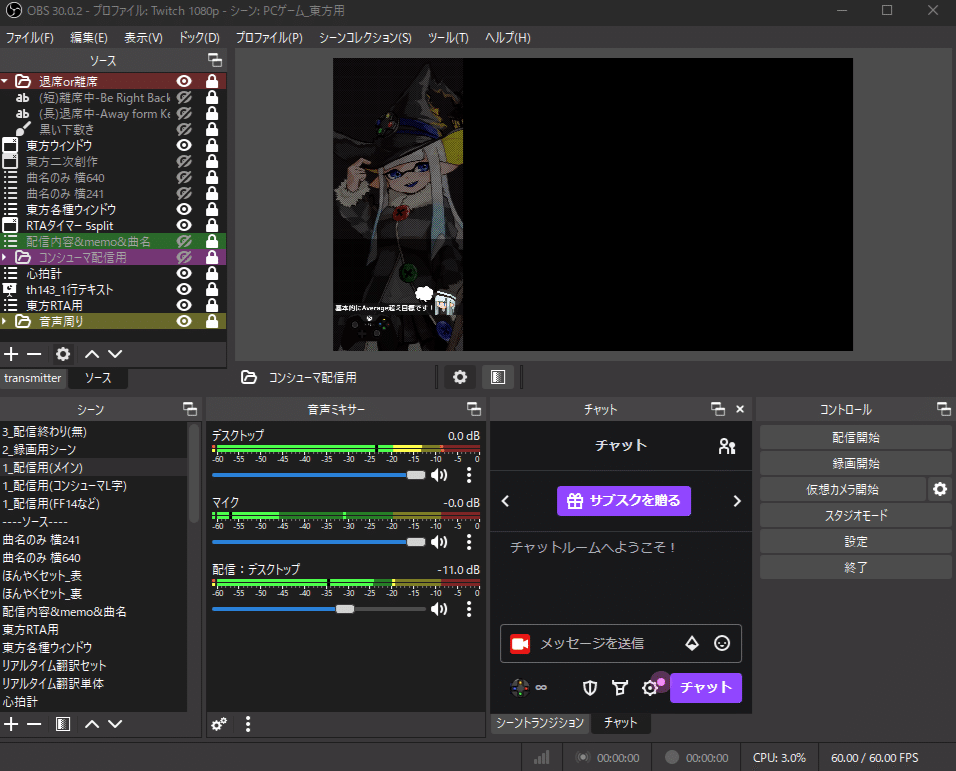Viewport: 956px width, 771px height.
Task: Switch to シーントランジション tab
Action: 540,723
